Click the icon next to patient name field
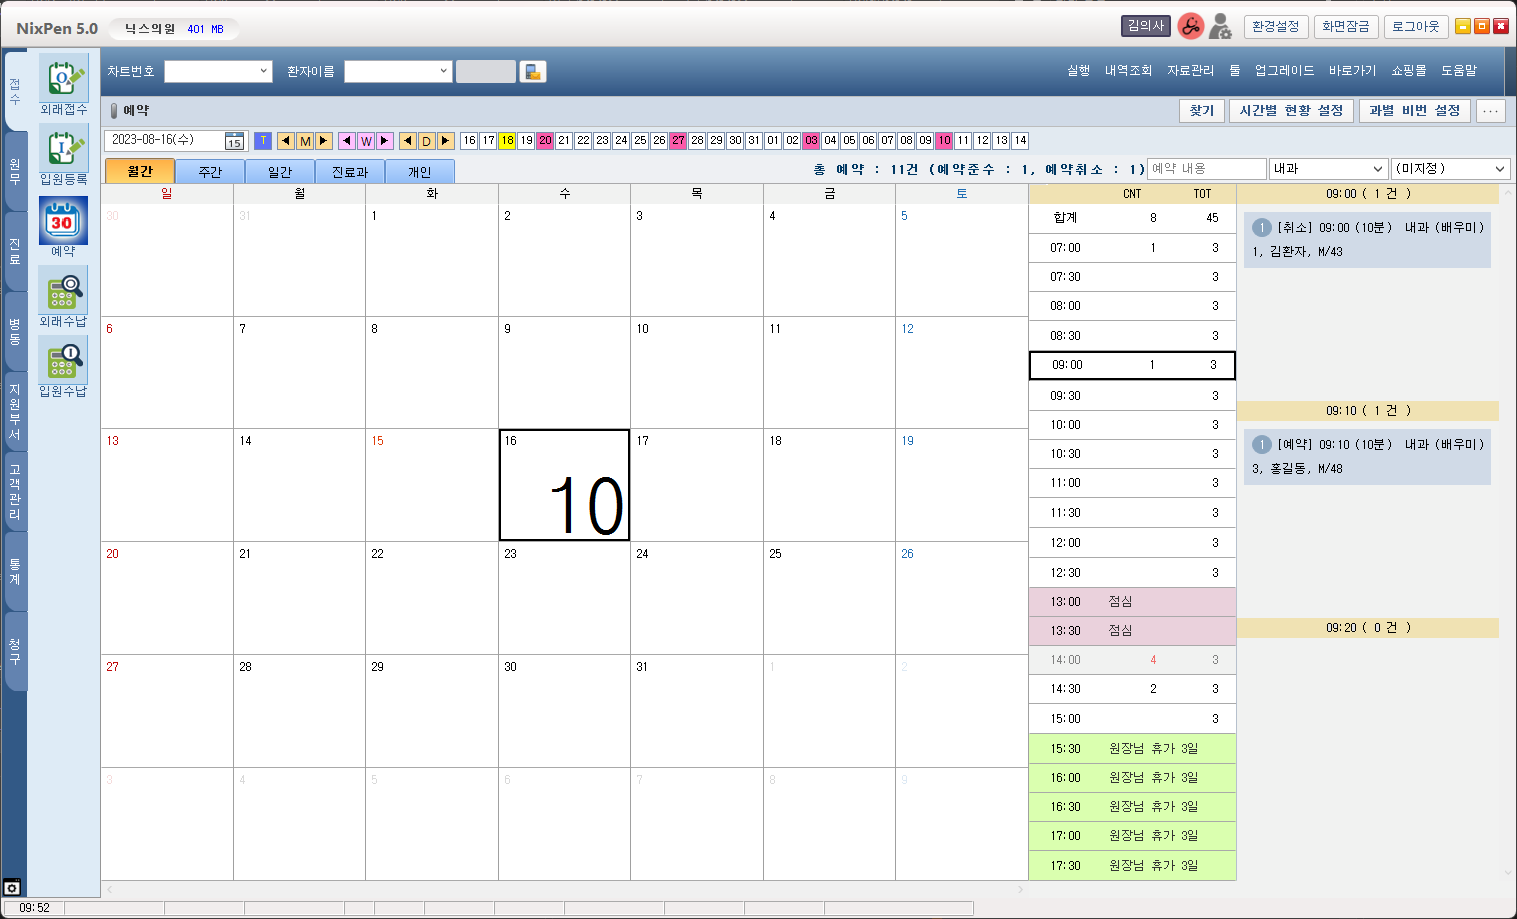 point(533,72)
